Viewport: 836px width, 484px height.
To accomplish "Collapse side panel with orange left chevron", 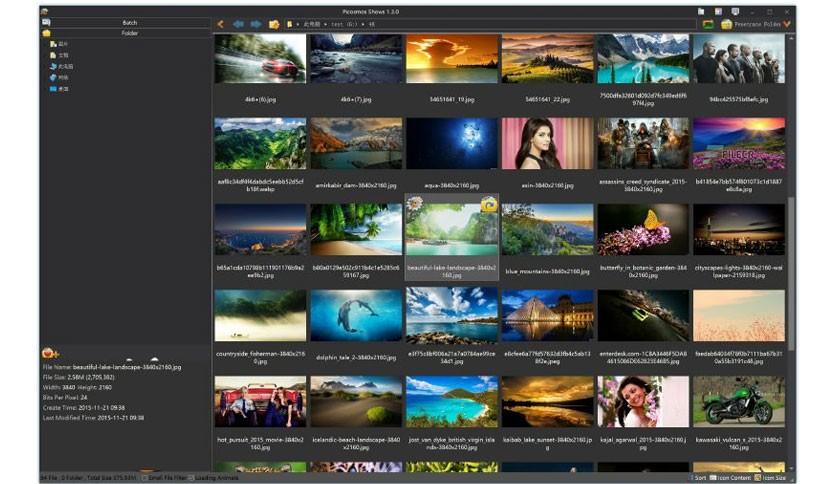I will [221, 24].
